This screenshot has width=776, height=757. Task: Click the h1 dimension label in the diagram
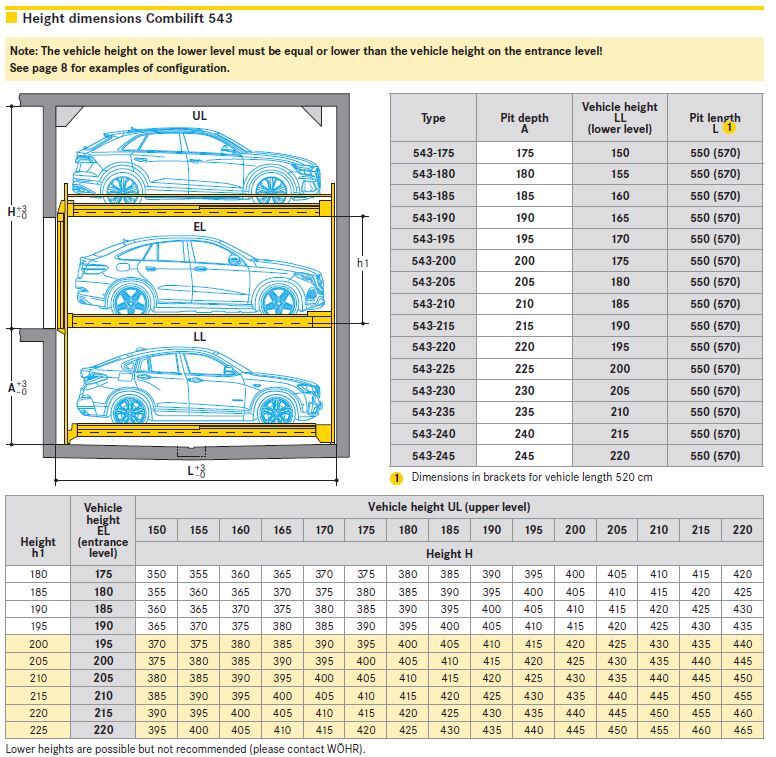[x=363, y=262]
